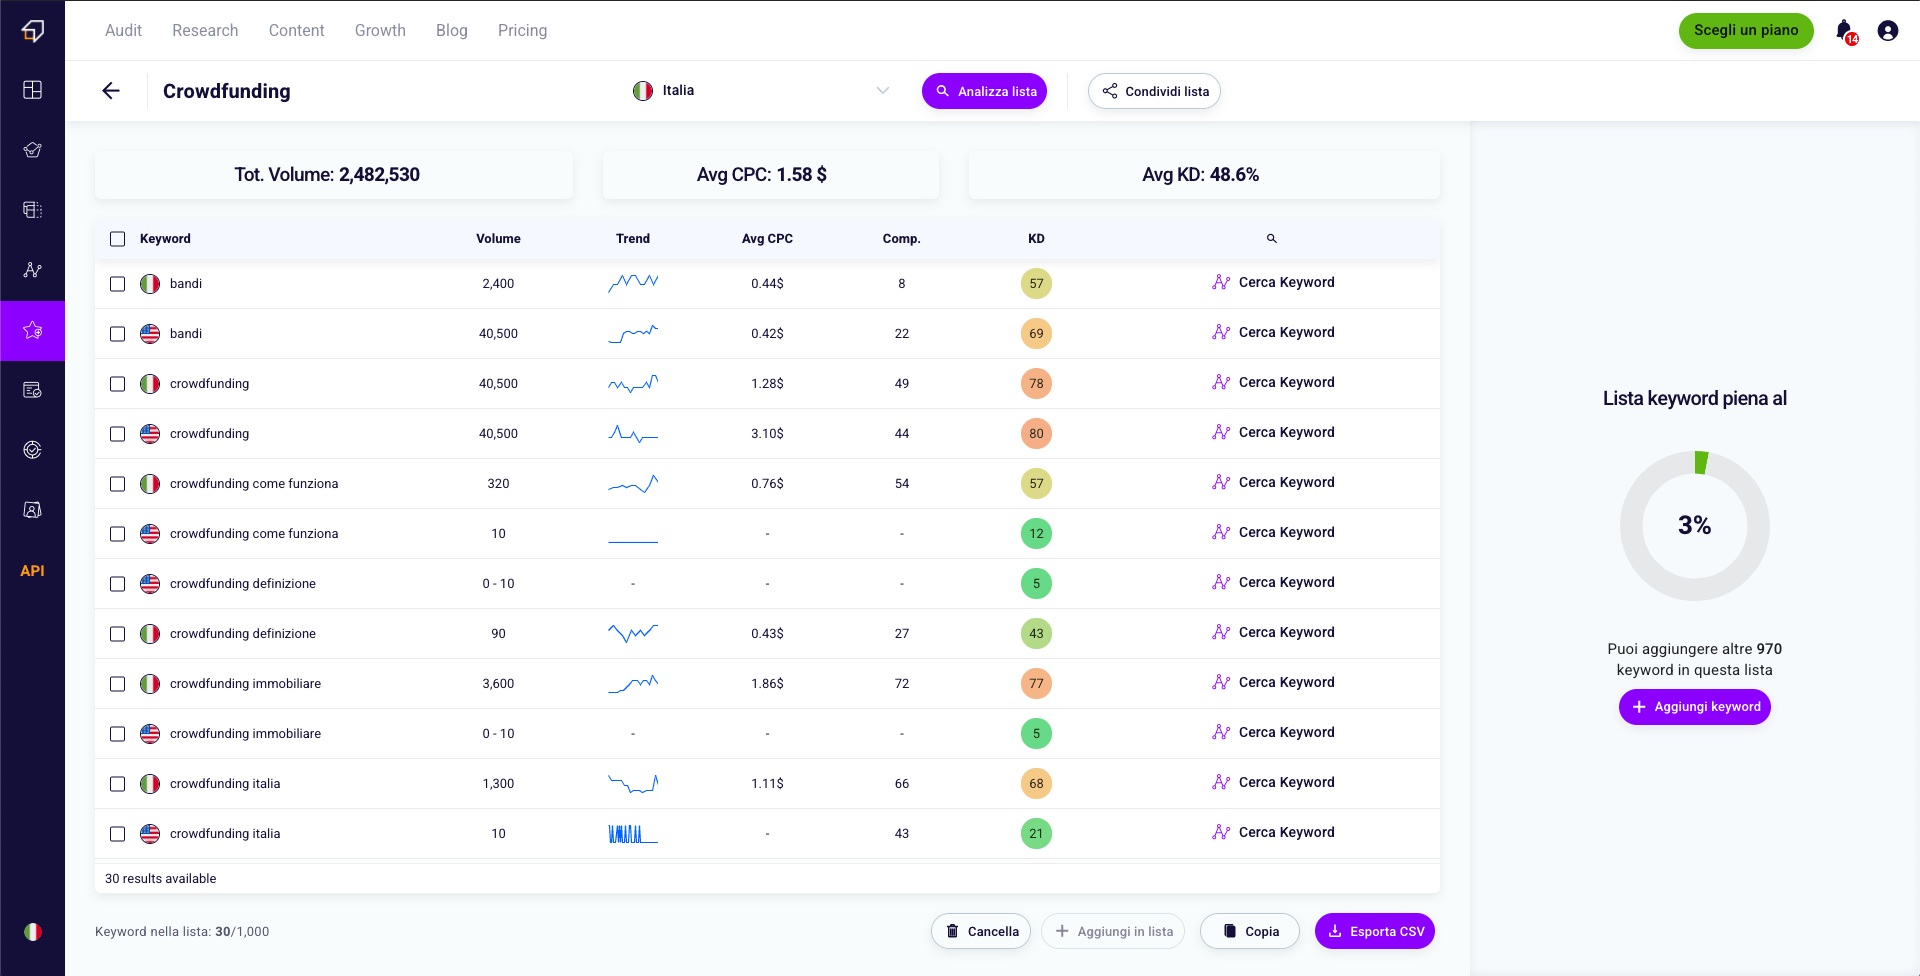Image resolution: width=1920 pixels, height=976 pixels.
Task: Open the content editor sidebar icon
Action: (32, 390)
